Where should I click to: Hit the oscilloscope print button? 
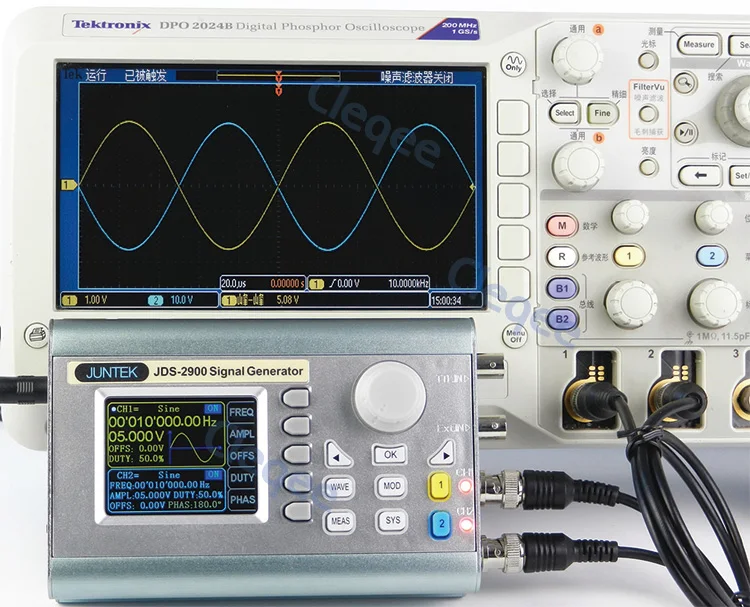click(37, 335)
